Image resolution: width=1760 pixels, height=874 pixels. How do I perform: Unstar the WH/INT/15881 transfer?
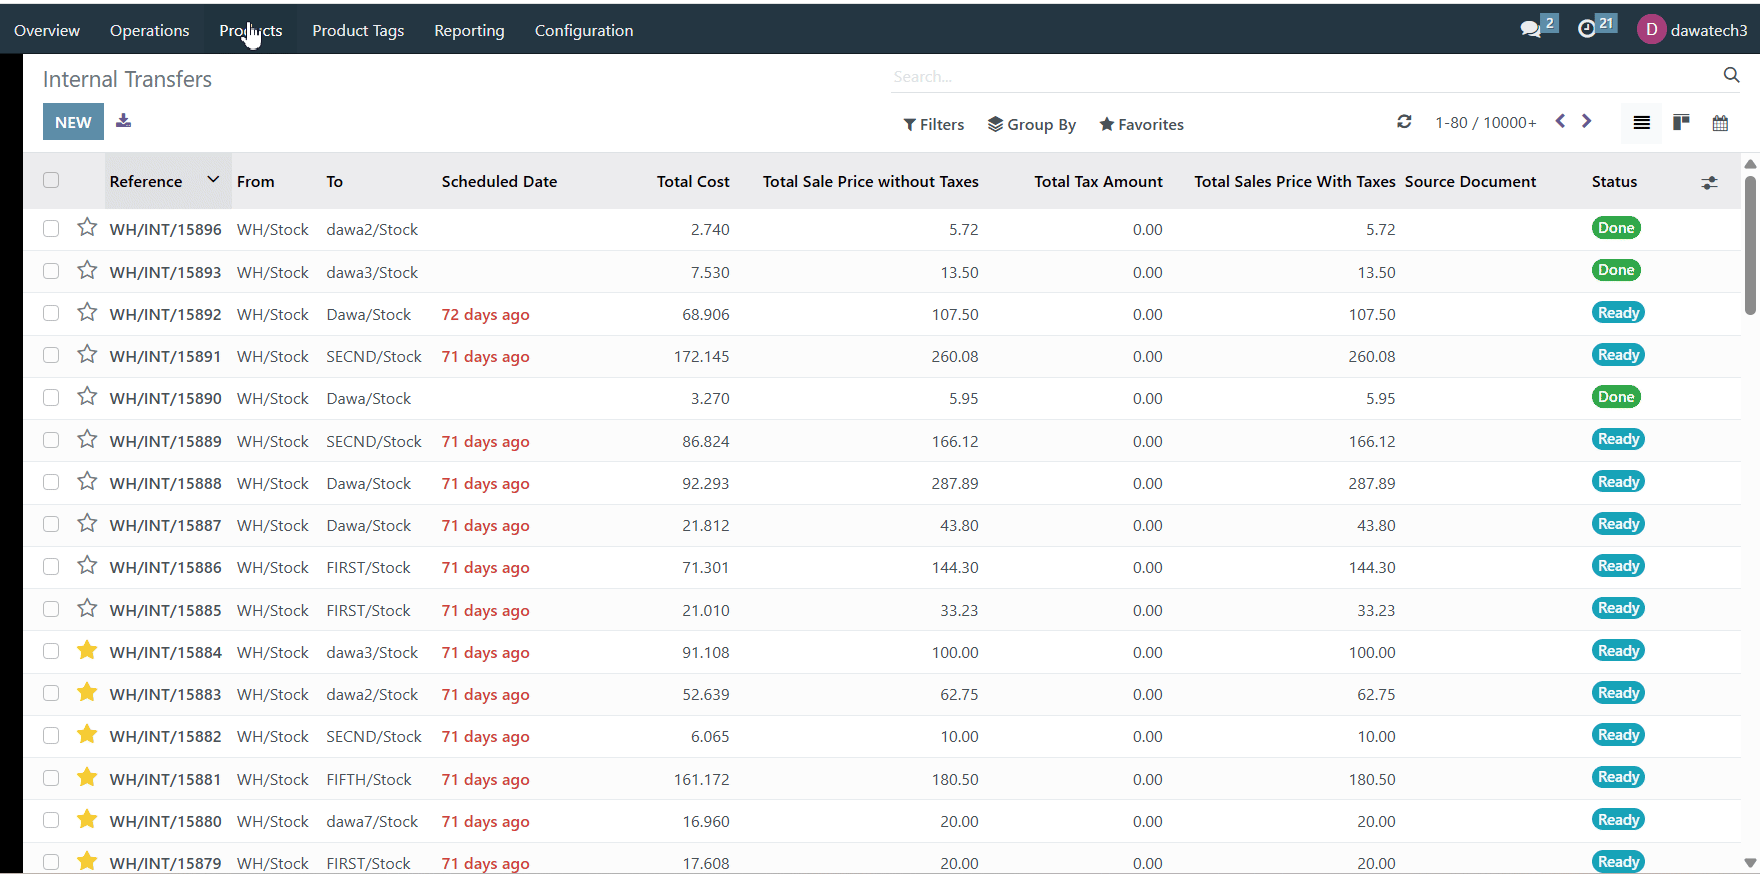point(87,778)
